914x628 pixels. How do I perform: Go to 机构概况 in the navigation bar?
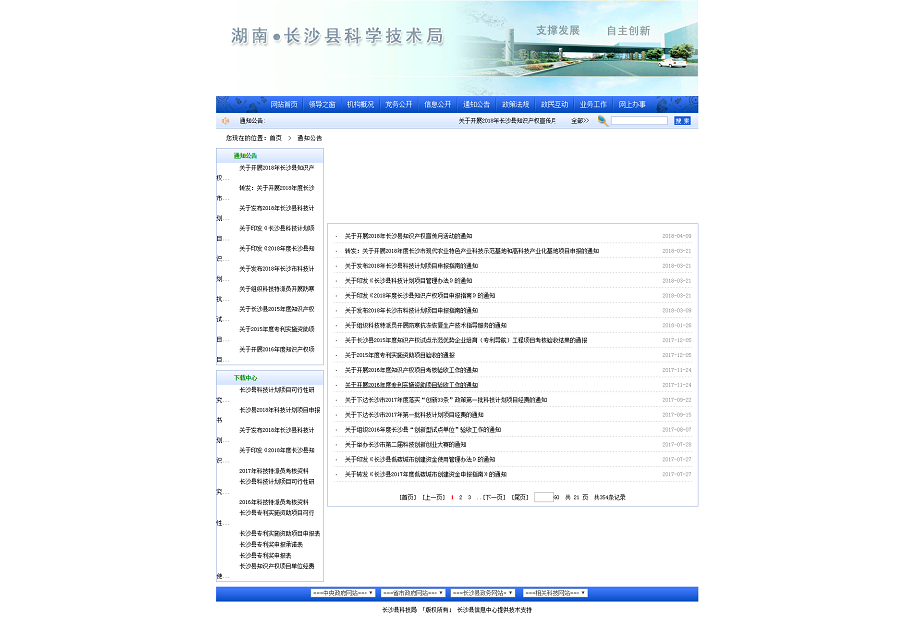coord(360,104)
